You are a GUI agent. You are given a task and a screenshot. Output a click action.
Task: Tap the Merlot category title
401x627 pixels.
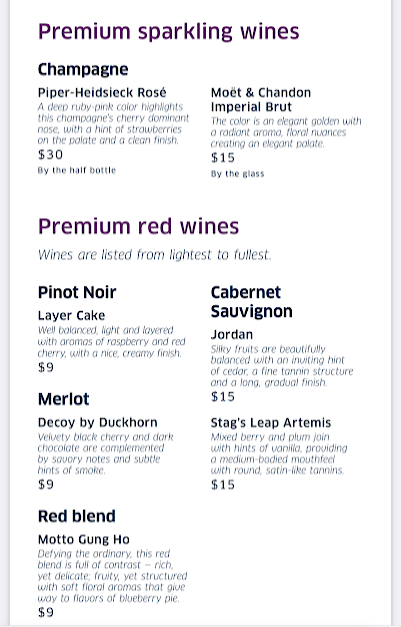pyautogui.click(x=64, y=399)
